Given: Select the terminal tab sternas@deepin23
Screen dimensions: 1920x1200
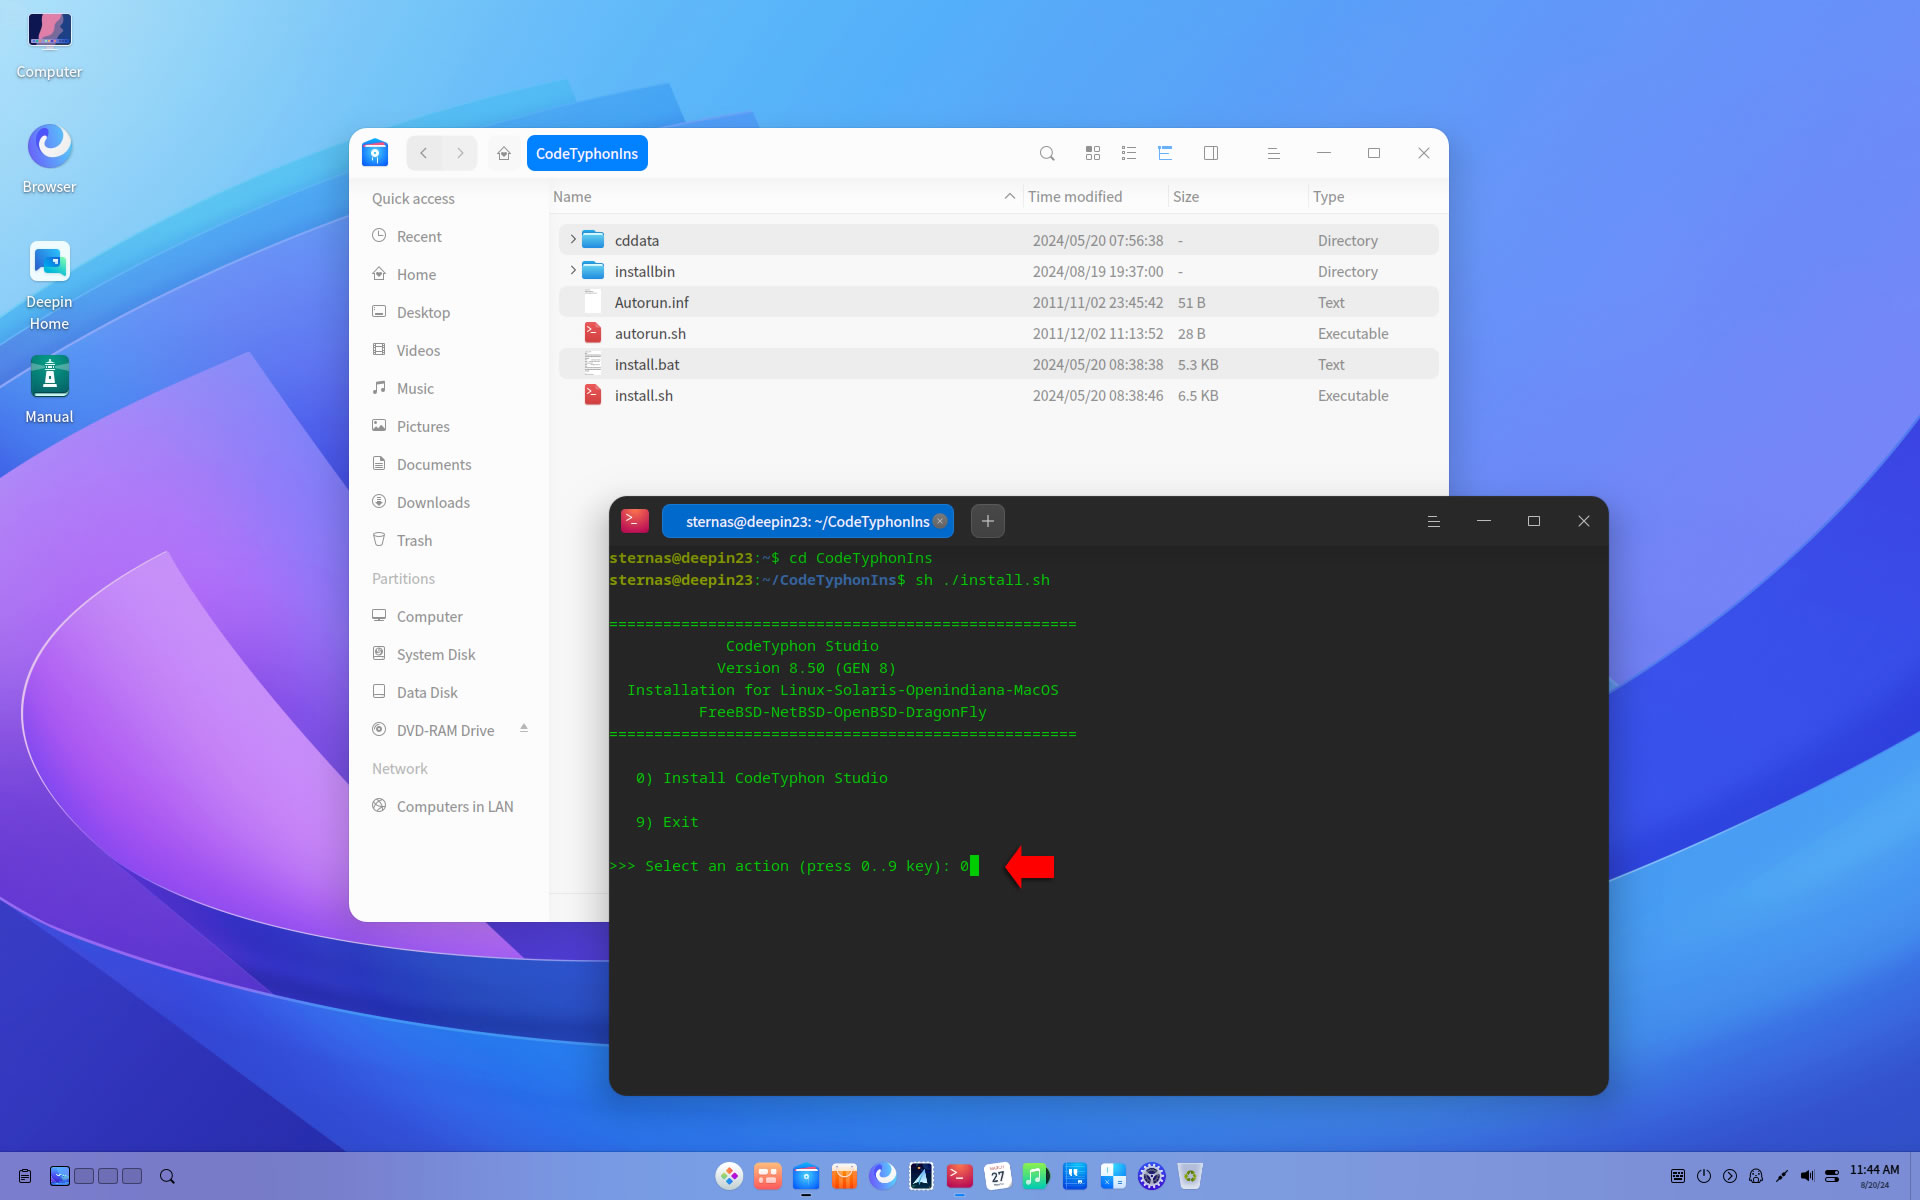Looking at the screenshot, I should [807, 521].
